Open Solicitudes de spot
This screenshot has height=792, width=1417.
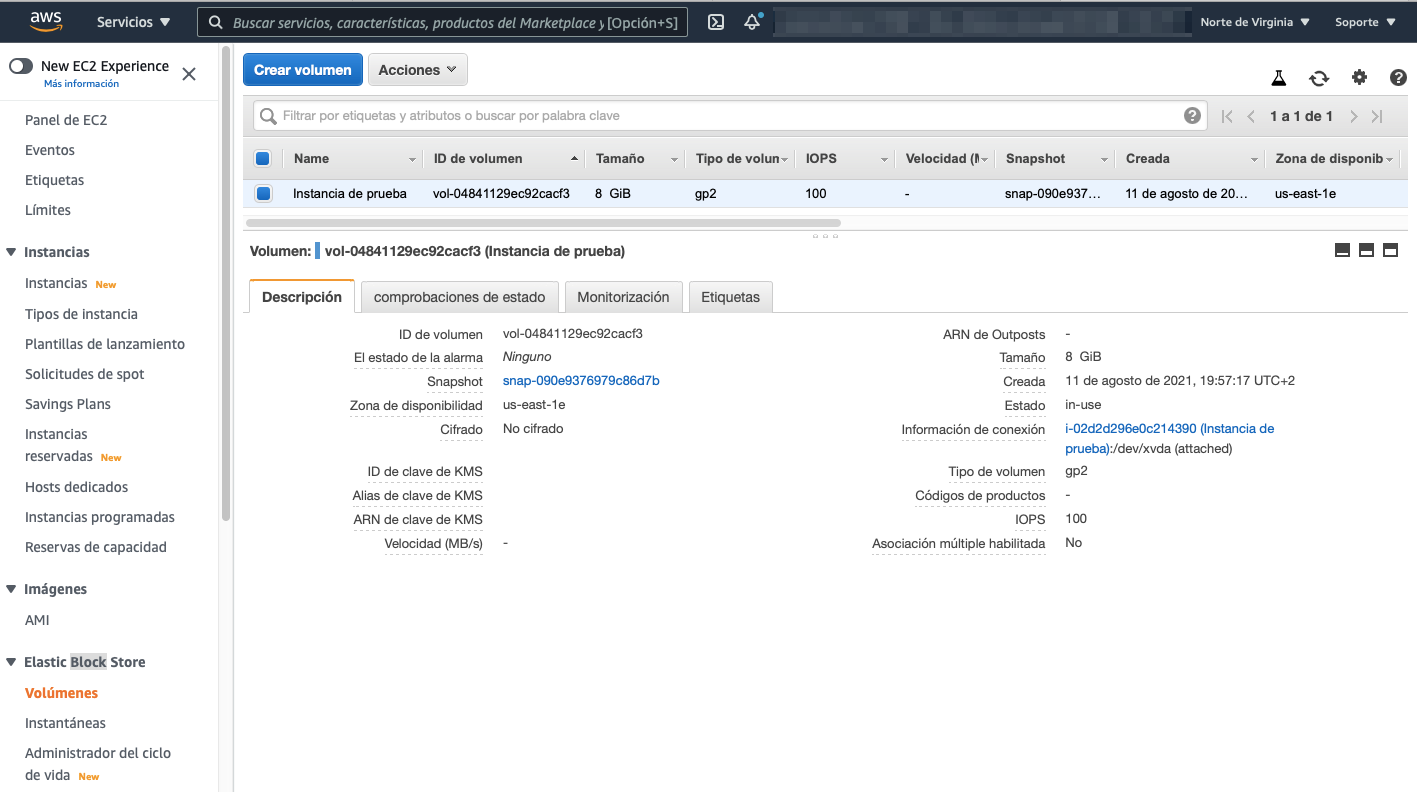[85, 374]
